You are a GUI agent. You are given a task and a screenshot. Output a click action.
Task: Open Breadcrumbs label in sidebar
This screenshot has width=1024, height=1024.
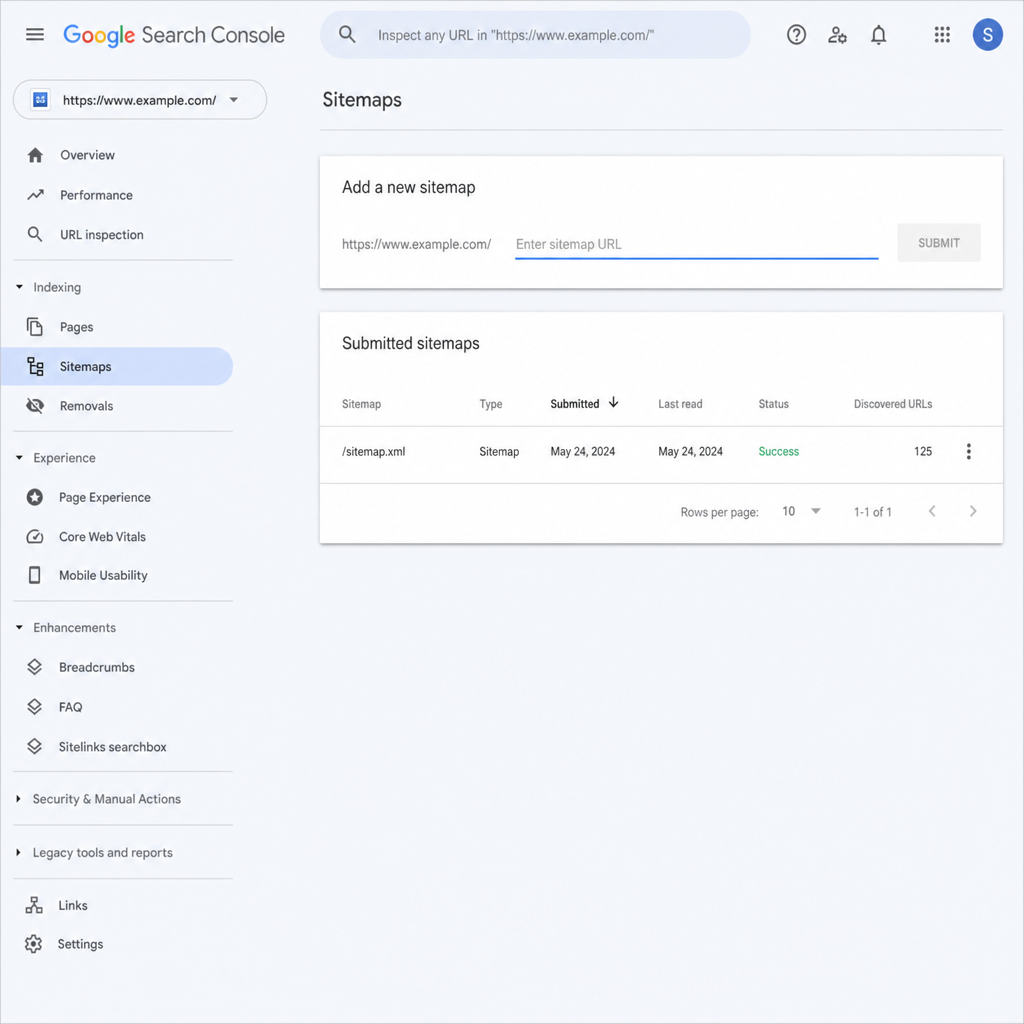(x=97, y=667)
